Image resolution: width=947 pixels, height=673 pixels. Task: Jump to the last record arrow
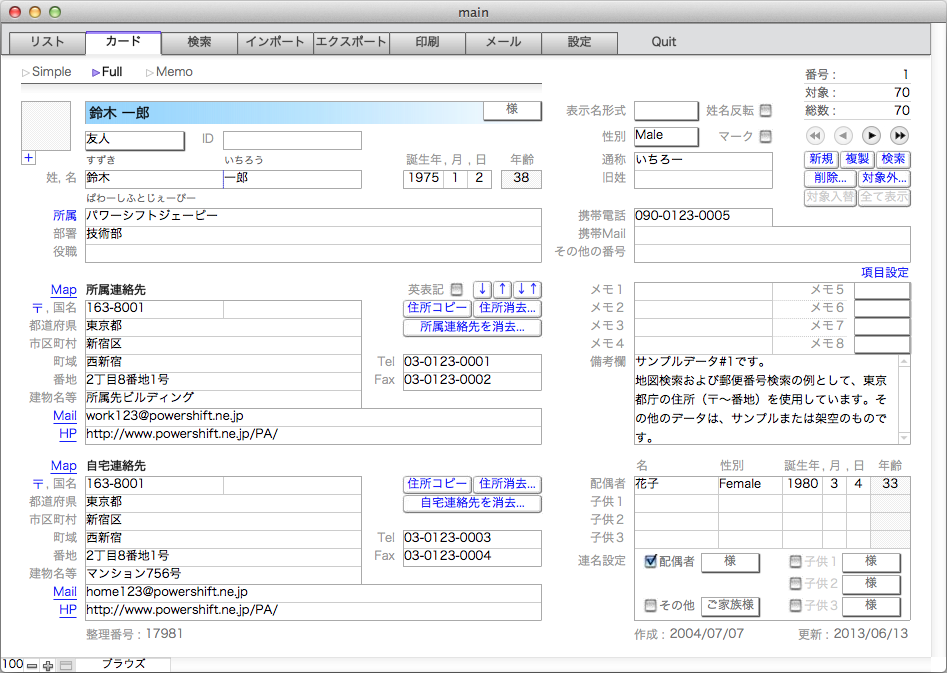coord(900,135)
